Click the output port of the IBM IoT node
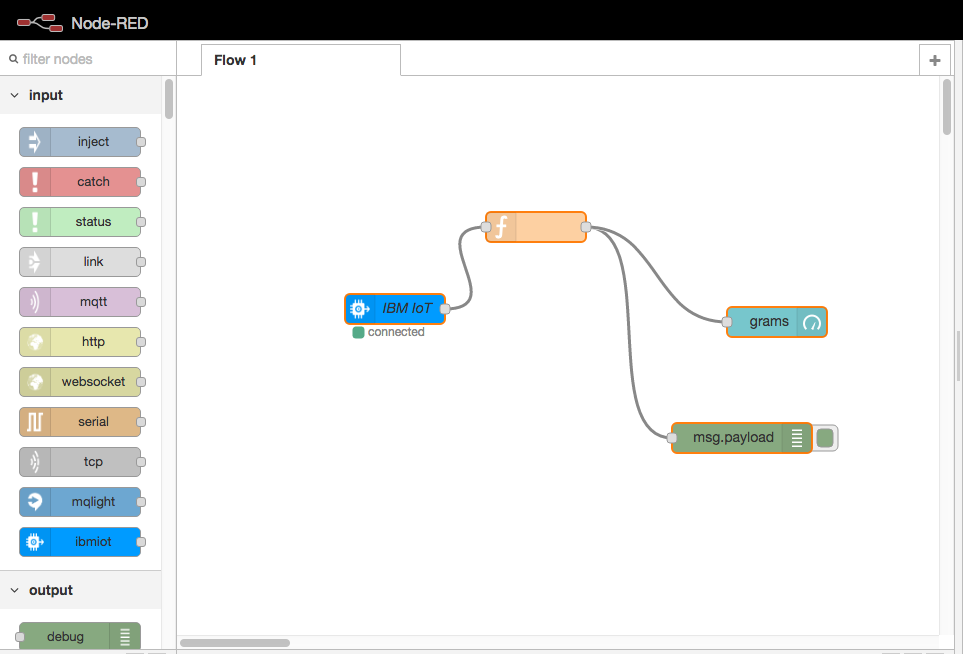 pyautogui.click(x=445, y=309)
